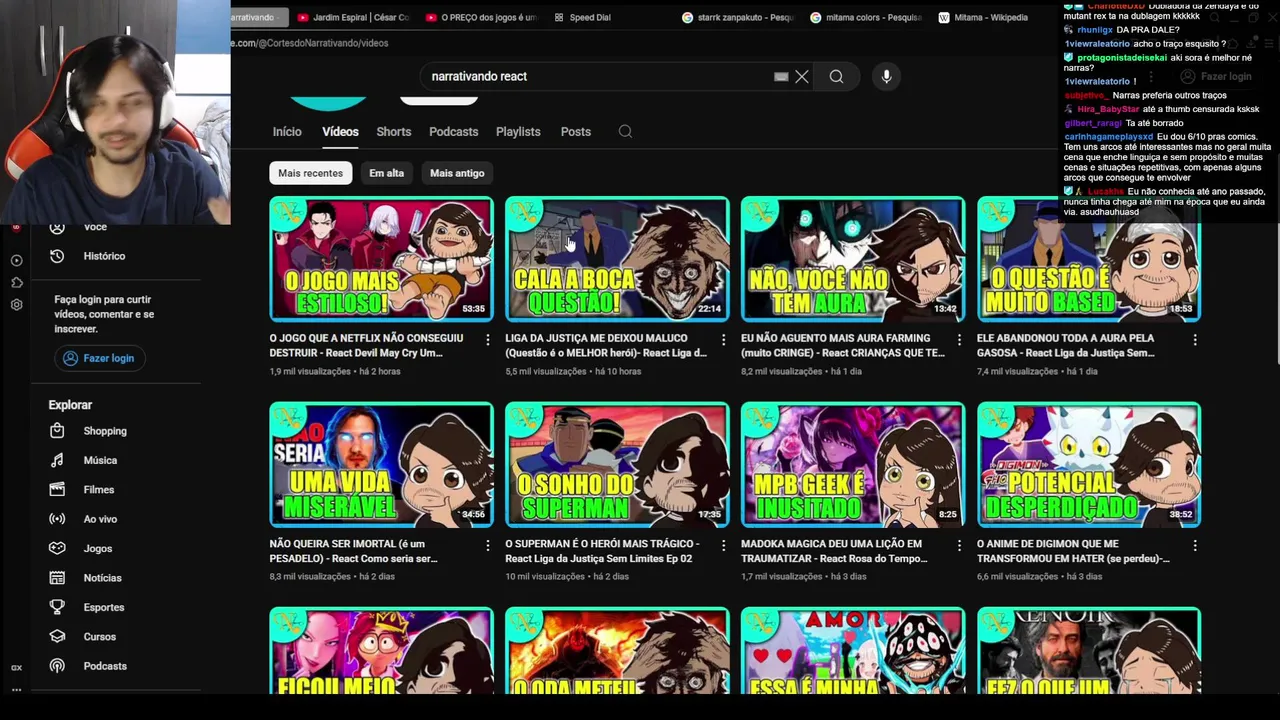Select the Mais antigo filter chip
Screen dimensions: 1280x720
click(457, 173)
